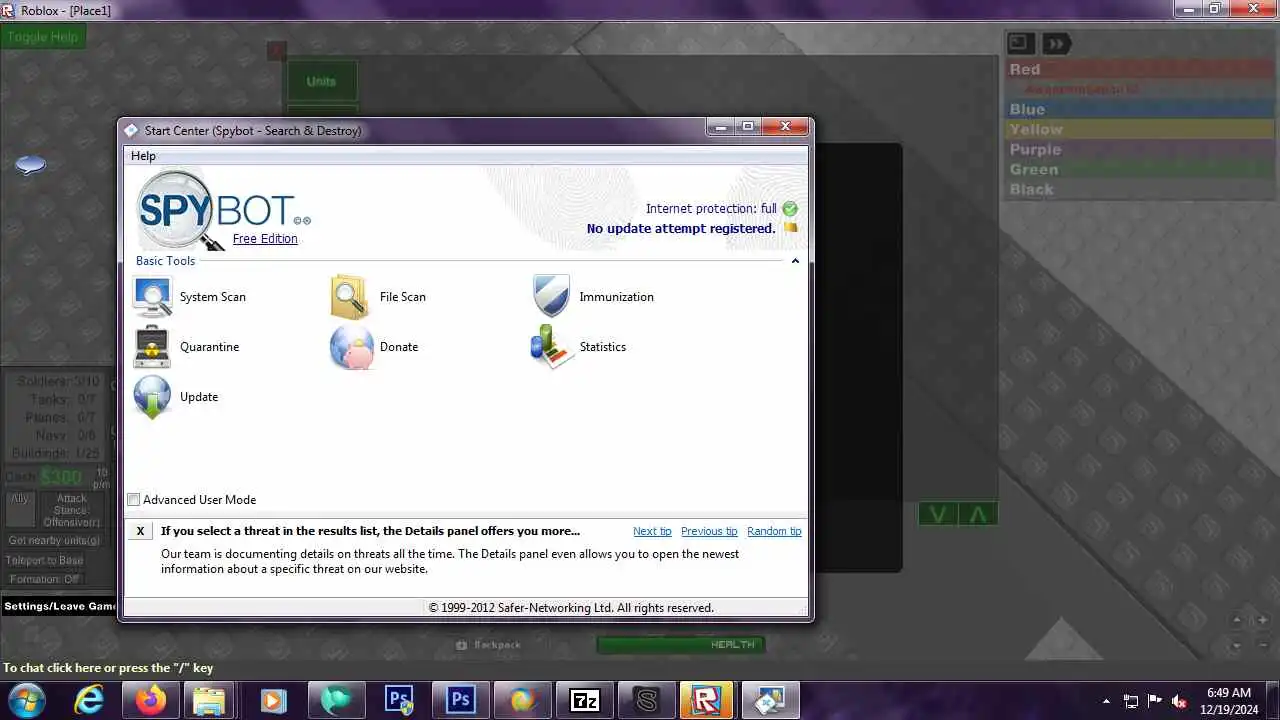The height and width of the screenshot is (720, 1280).
Task: Click the Roblox leaderboard double-arrow icon
Action: (1056, 43)
